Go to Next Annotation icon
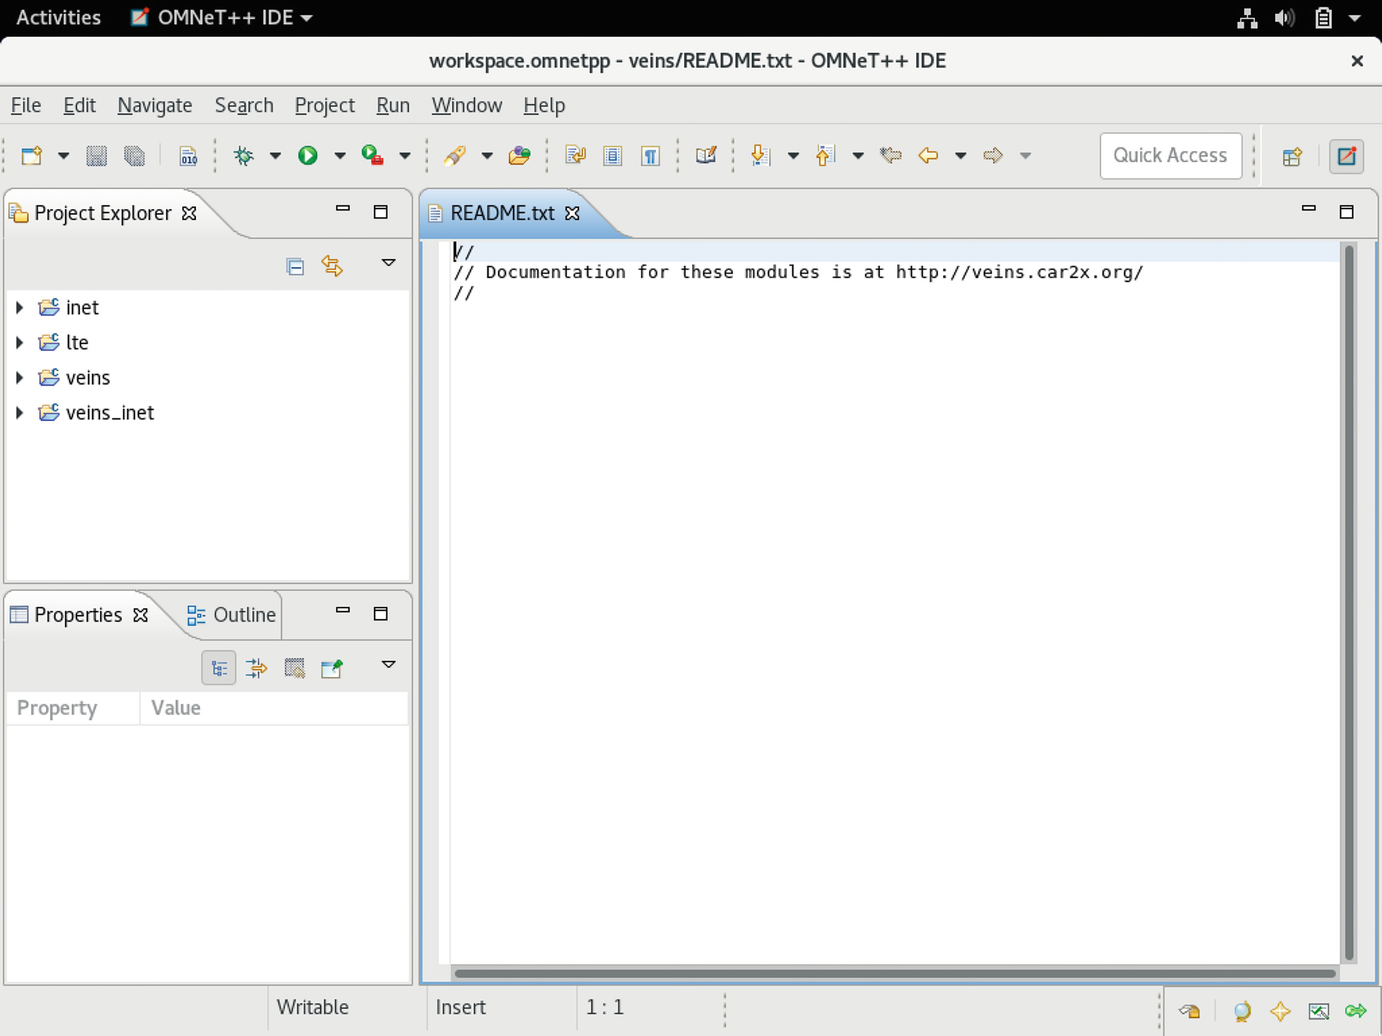 [760, 155]
